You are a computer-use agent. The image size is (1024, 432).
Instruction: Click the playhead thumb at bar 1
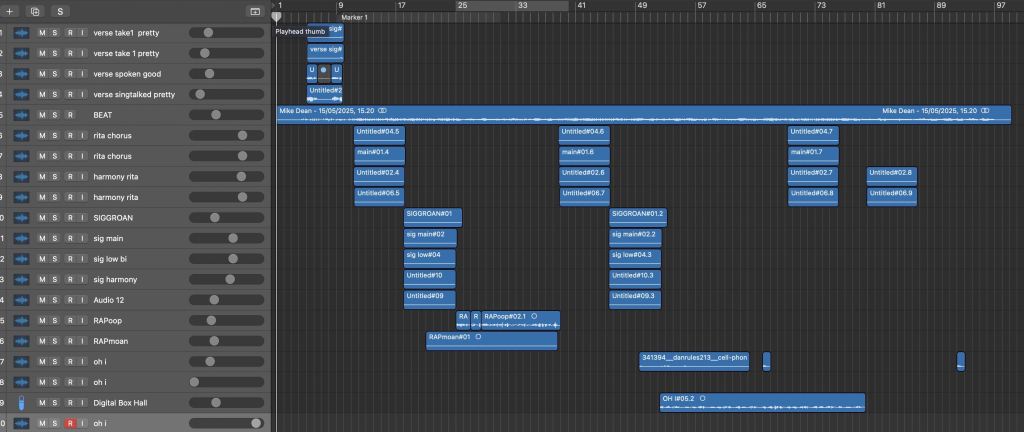(x=277, y=17)
